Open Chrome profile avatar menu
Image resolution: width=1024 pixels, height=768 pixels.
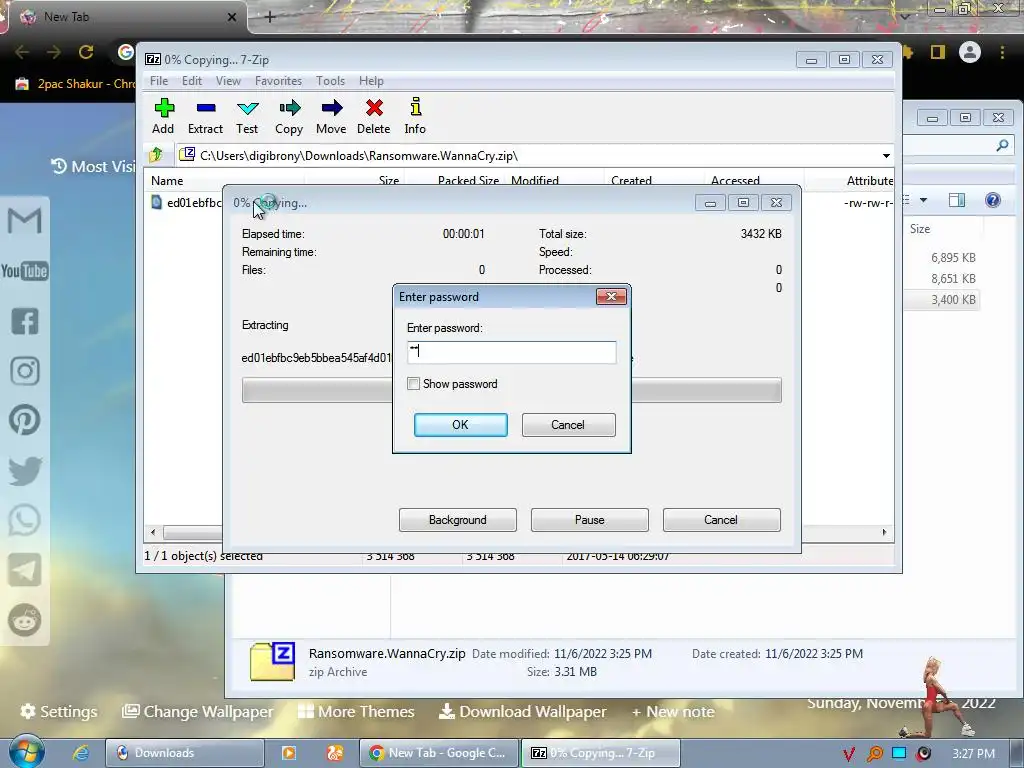970,52
